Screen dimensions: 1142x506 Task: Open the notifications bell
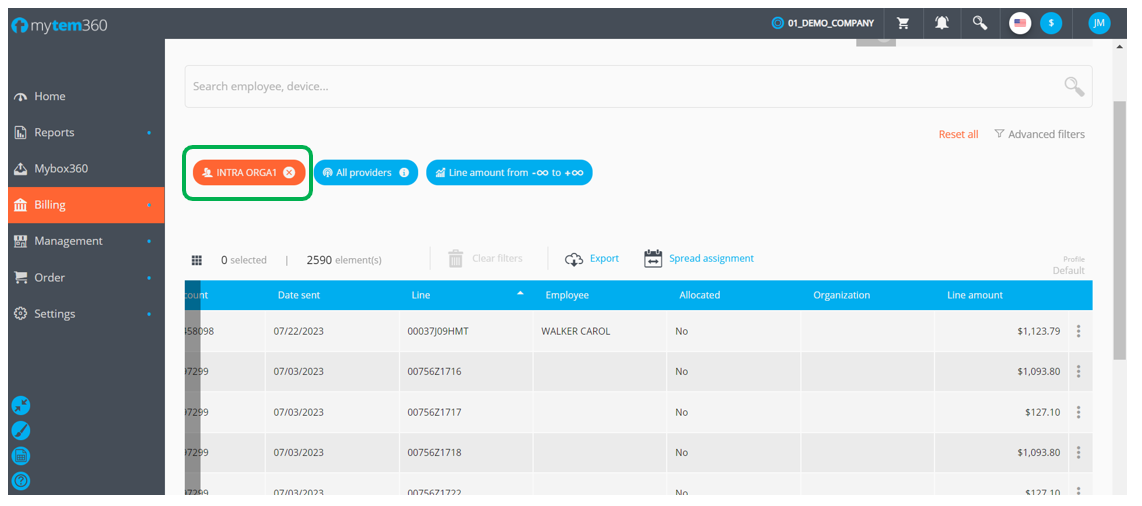pos(942,23)
